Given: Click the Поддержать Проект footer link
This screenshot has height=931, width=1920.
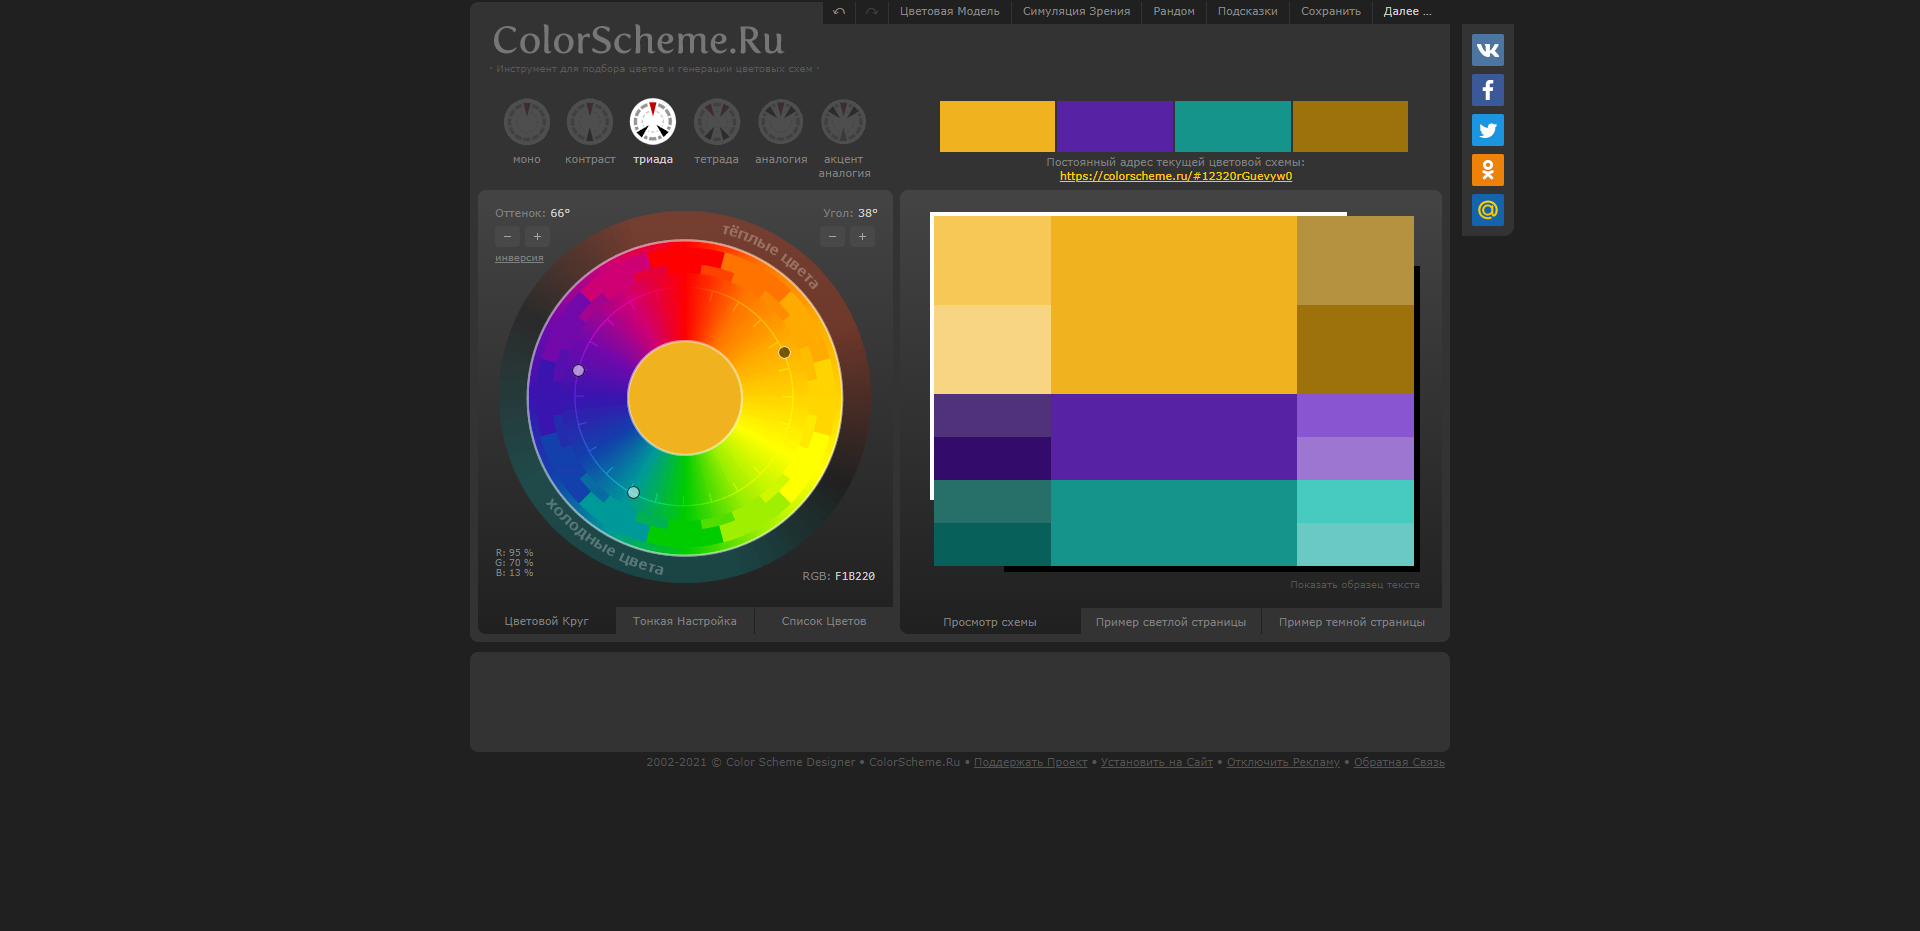Looking at the screenshot, I should 1031,762.
